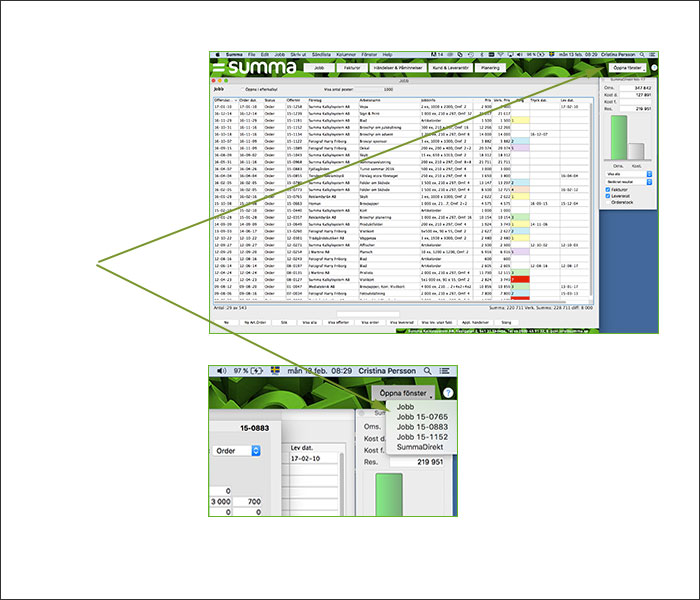Click the Ny Art.Order button below the job list

point(255,322)
